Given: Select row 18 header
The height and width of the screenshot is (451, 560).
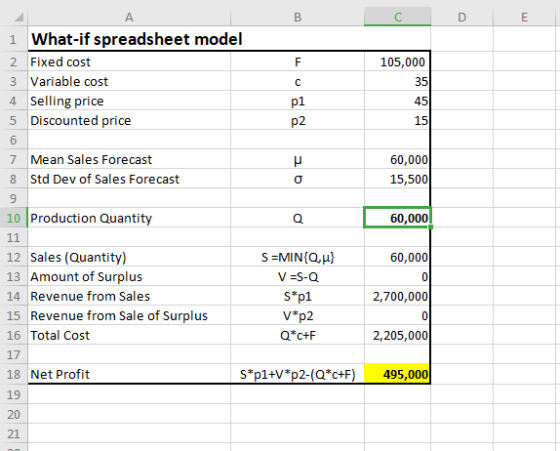Looking at the screenshot, I should (13, 374).
